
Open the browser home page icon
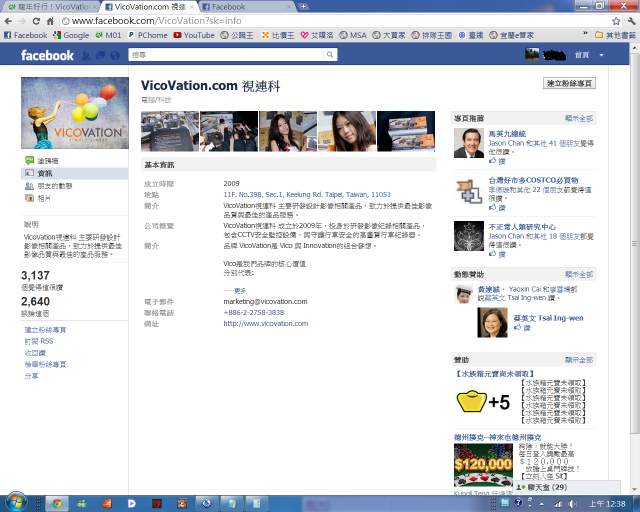coord(50,21)
